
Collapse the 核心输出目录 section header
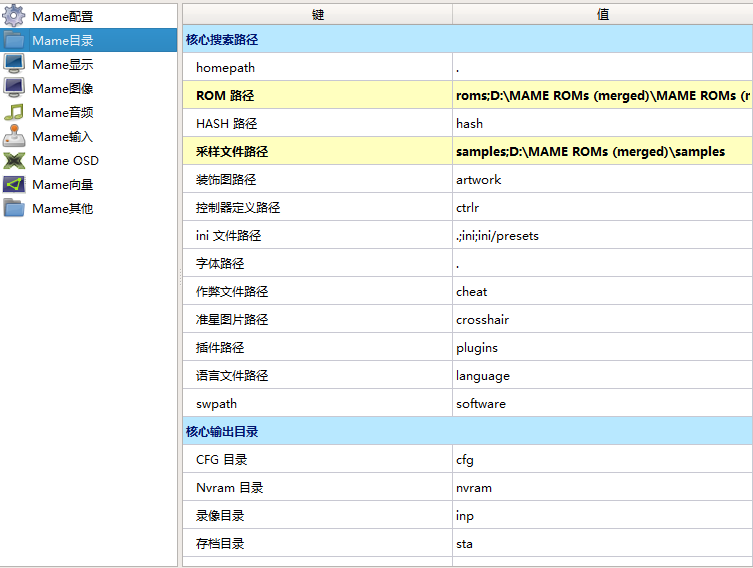(467, 431)
